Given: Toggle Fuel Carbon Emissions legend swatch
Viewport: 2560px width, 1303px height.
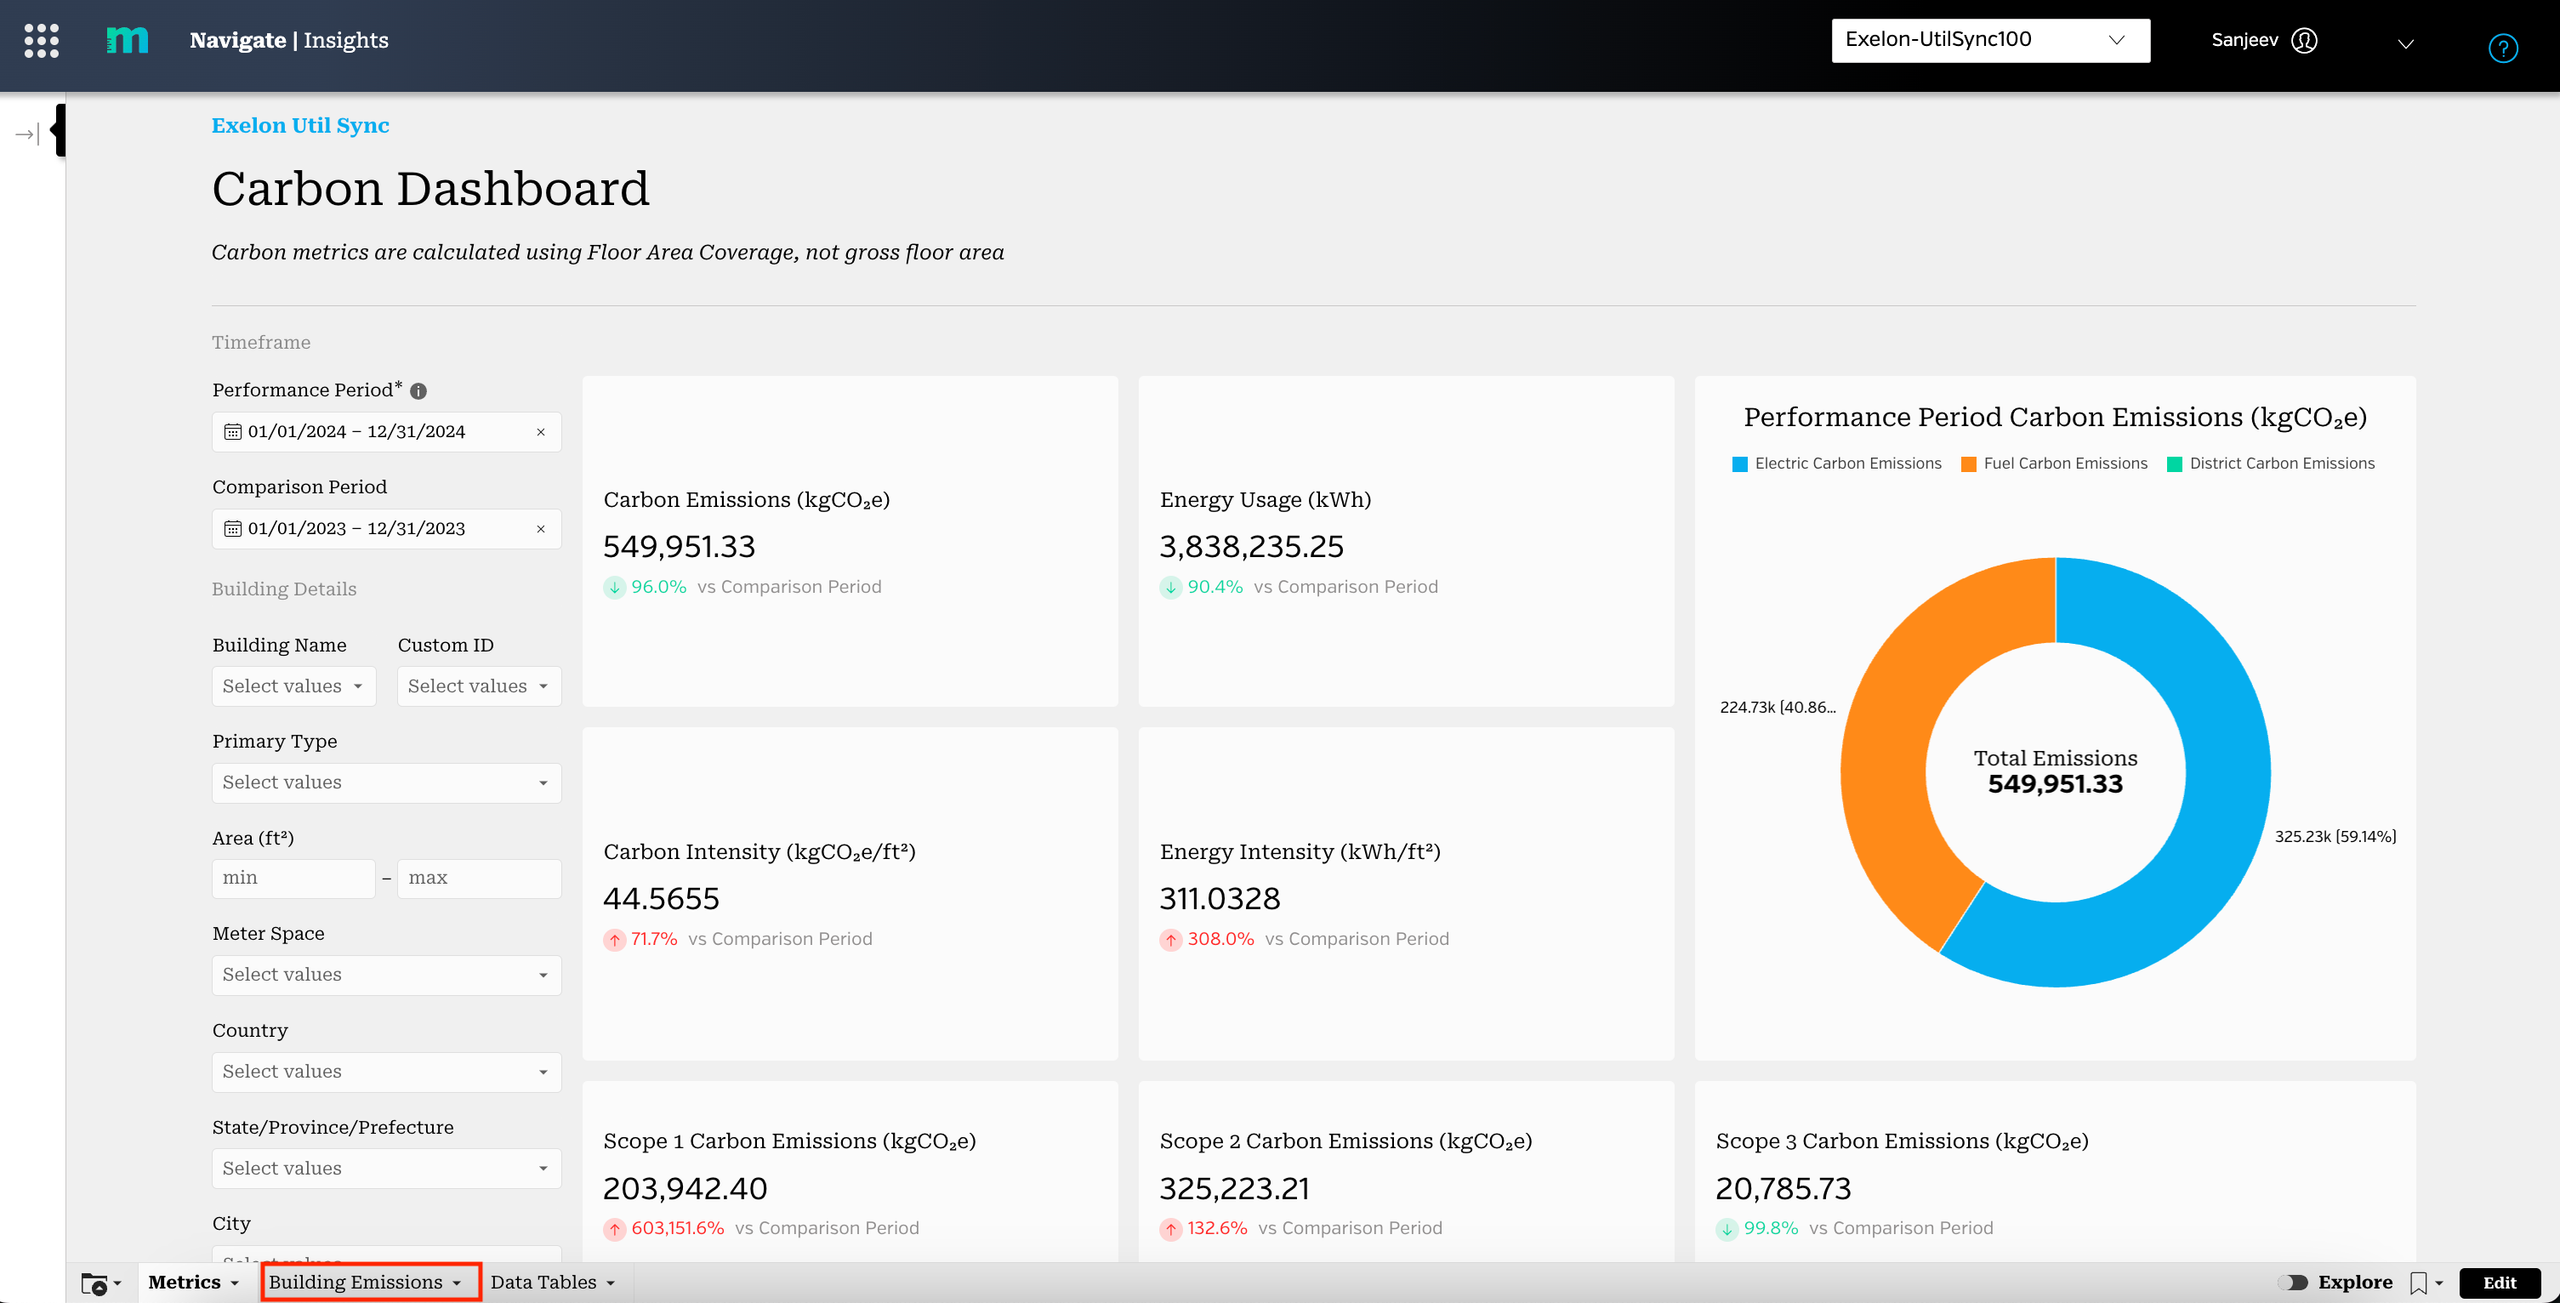Looking at the screenshot, I should (1969, 464).
